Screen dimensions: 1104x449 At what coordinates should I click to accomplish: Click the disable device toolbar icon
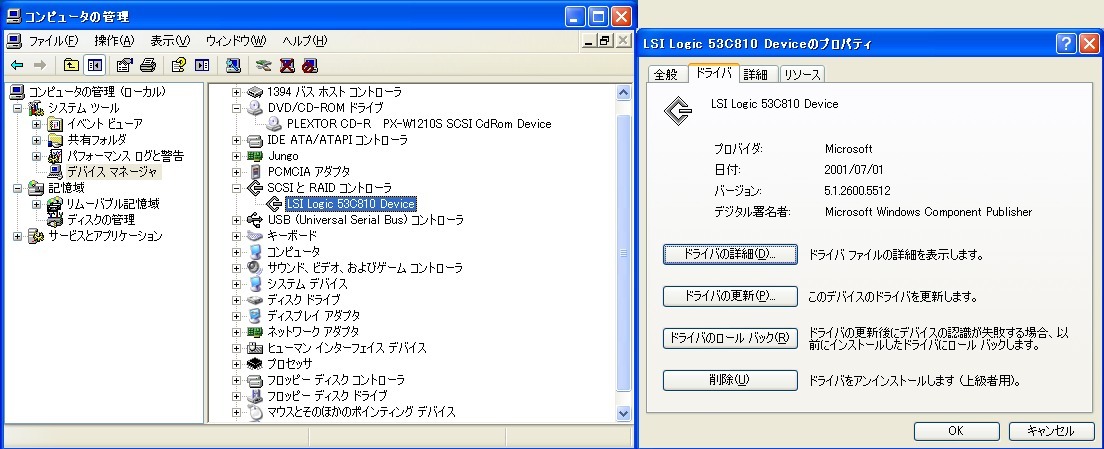point(310,65)
